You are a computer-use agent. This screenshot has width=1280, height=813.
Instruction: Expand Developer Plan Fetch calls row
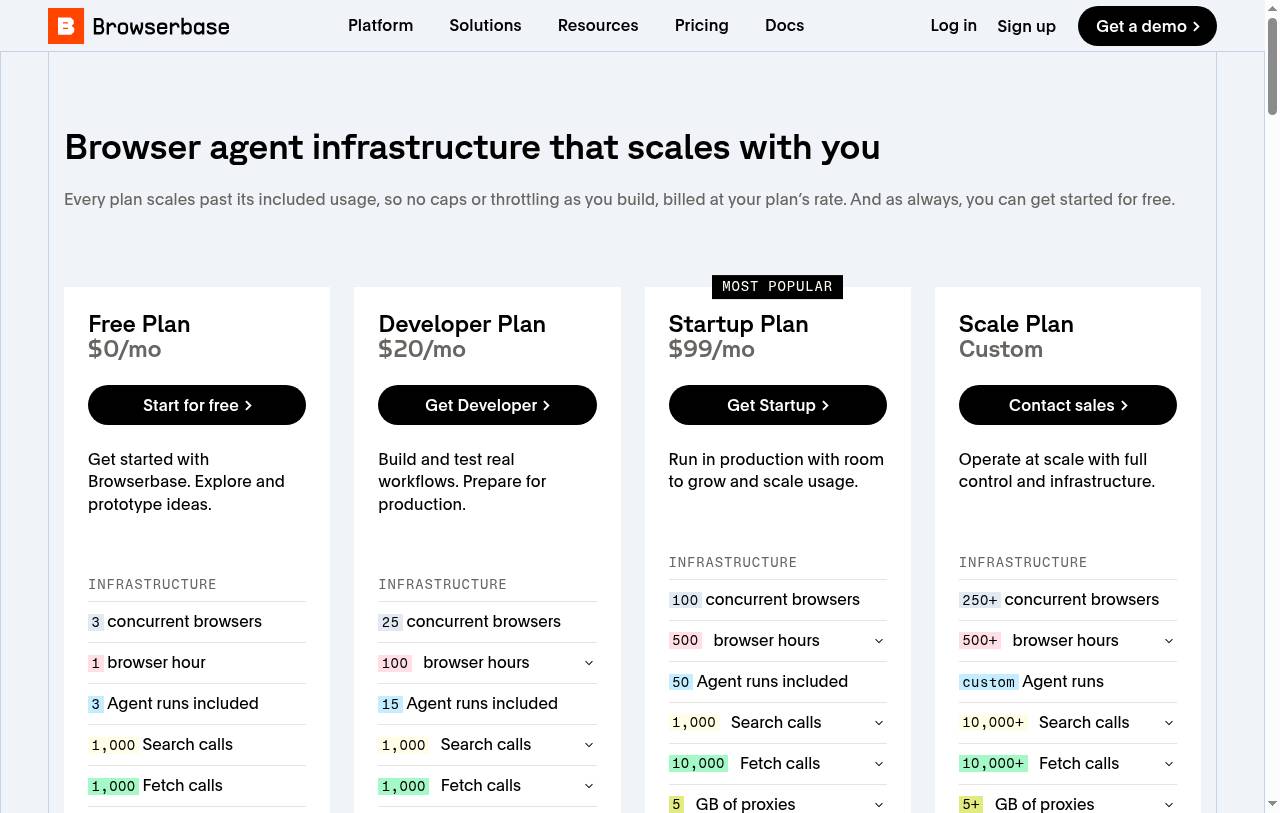tap(487, 786)
